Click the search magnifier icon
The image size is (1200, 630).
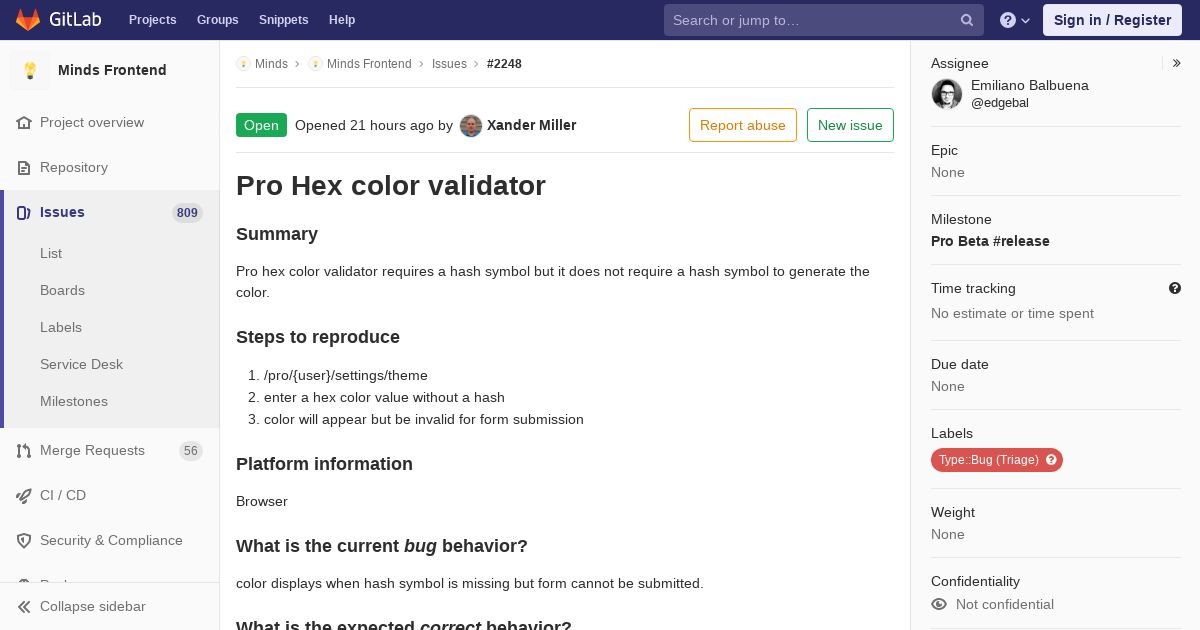tap(967, 20)
